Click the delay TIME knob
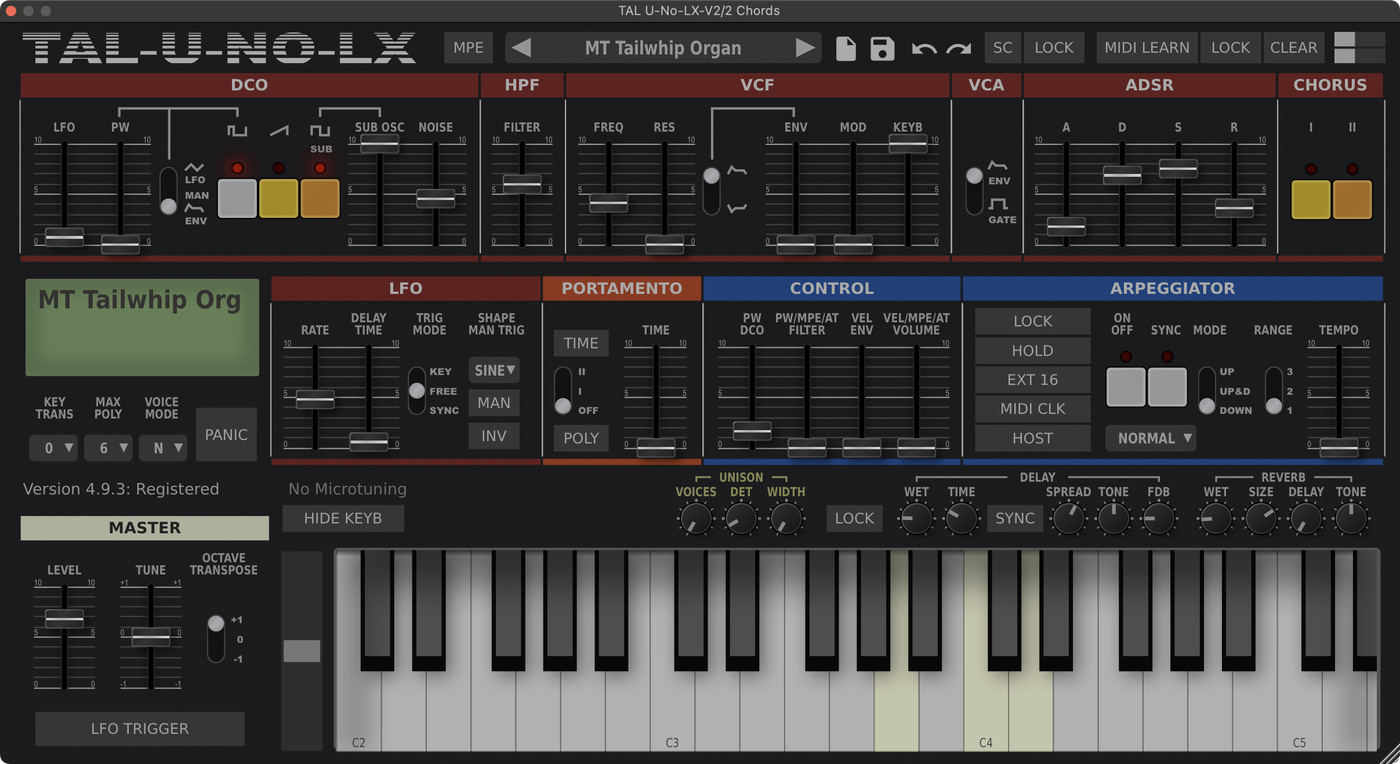The height and width of the screenshot is (764, 1400). click(x=961, y=518)
